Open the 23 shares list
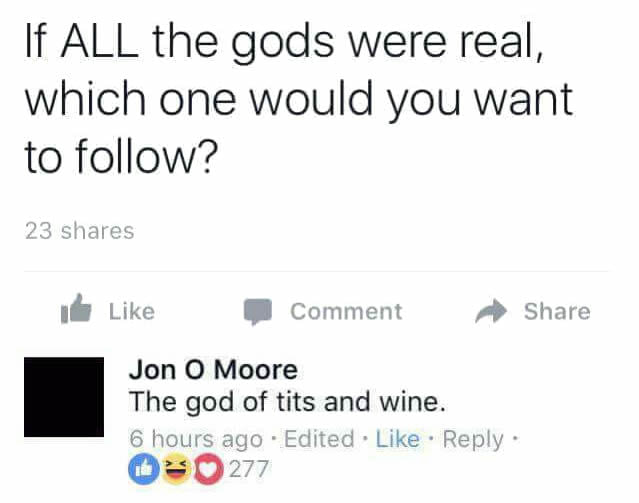639x503 pixels. 79,231
